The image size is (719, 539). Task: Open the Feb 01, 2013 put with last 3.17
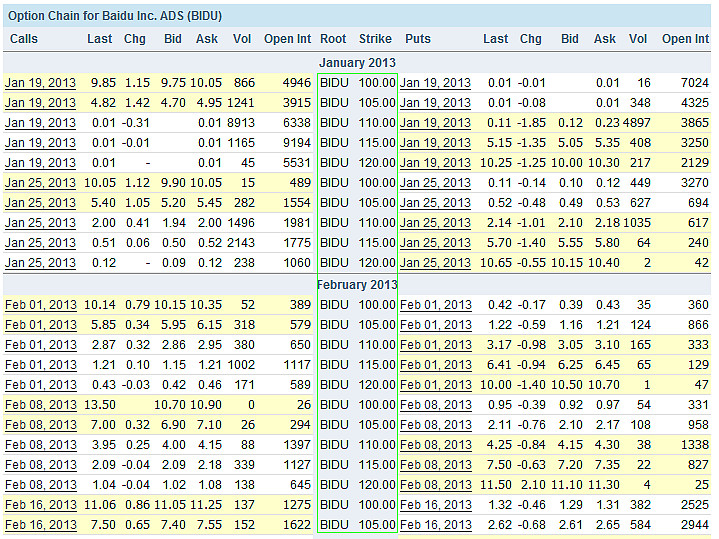(x=436, y=345)
